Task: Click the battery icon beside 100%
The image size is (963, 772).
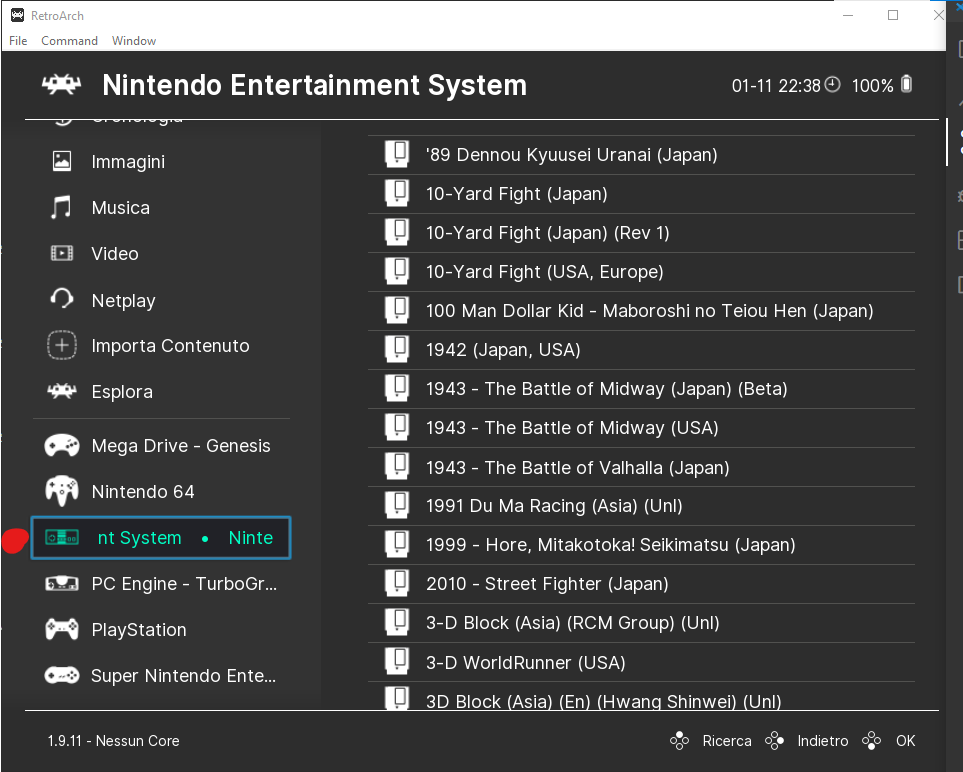Action: (906, 84)
